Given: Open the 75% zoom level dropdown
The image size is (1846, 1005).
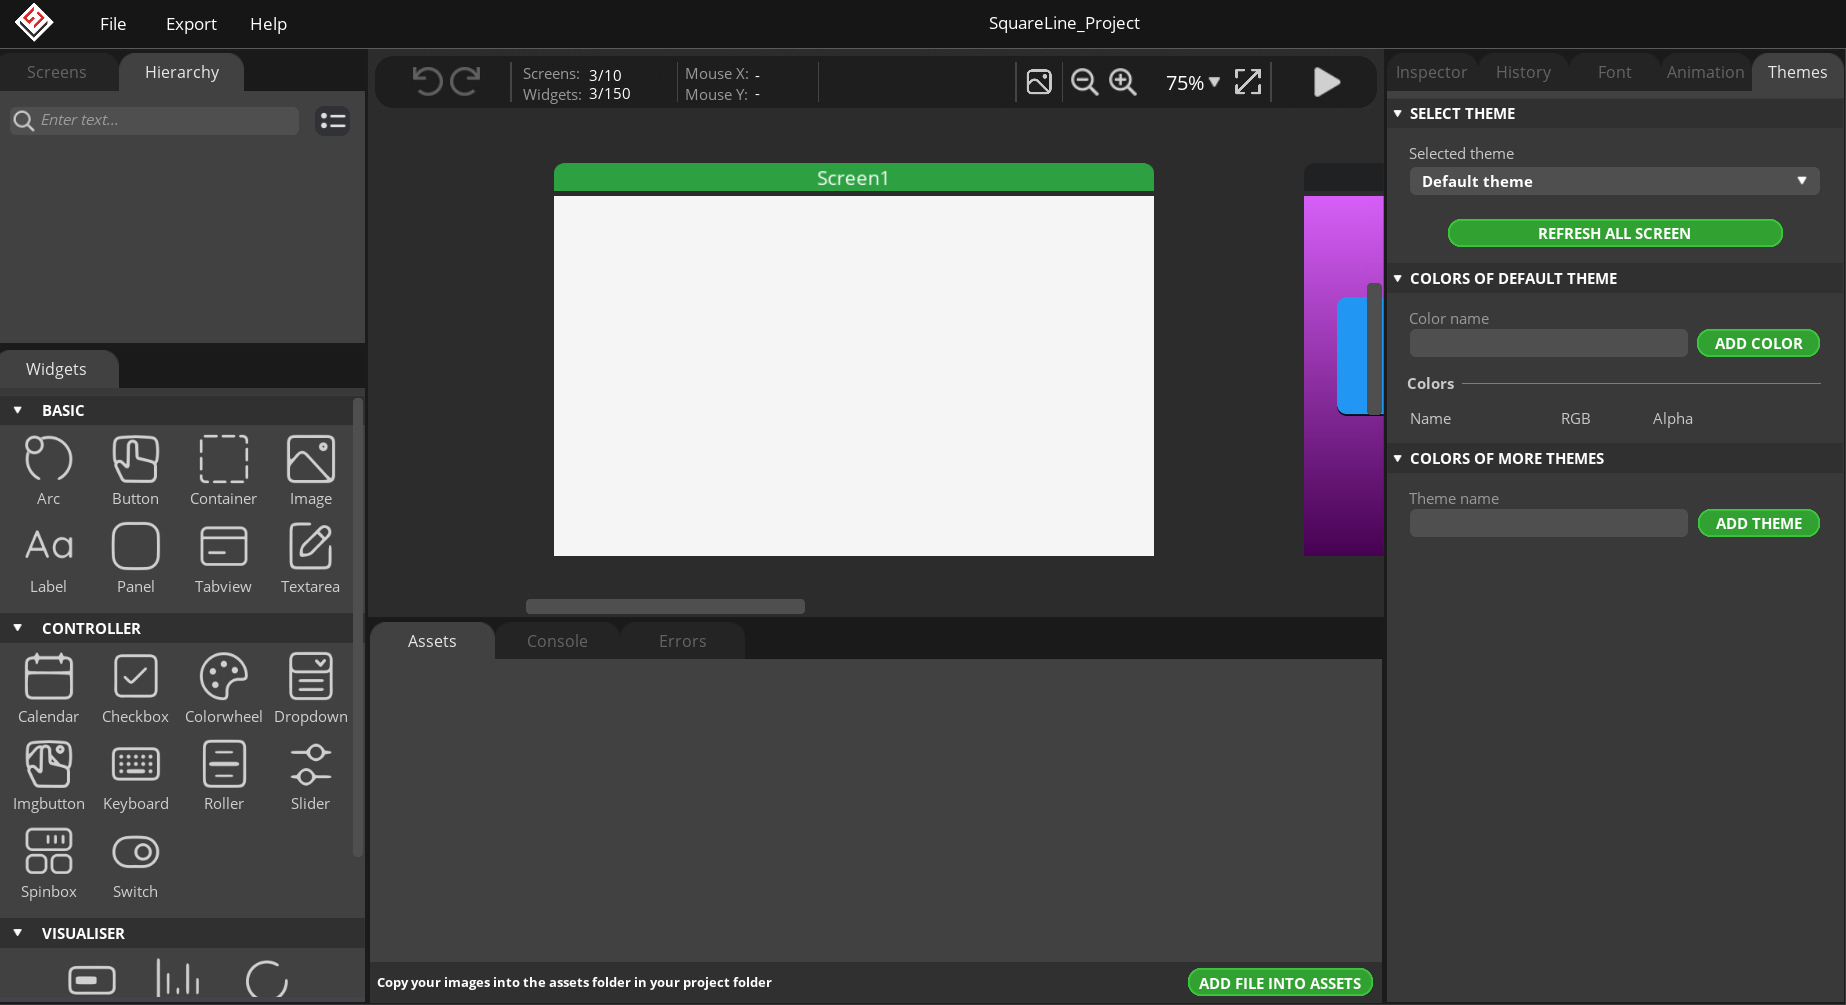Looking at the screenshot, I should point(1193,83).
